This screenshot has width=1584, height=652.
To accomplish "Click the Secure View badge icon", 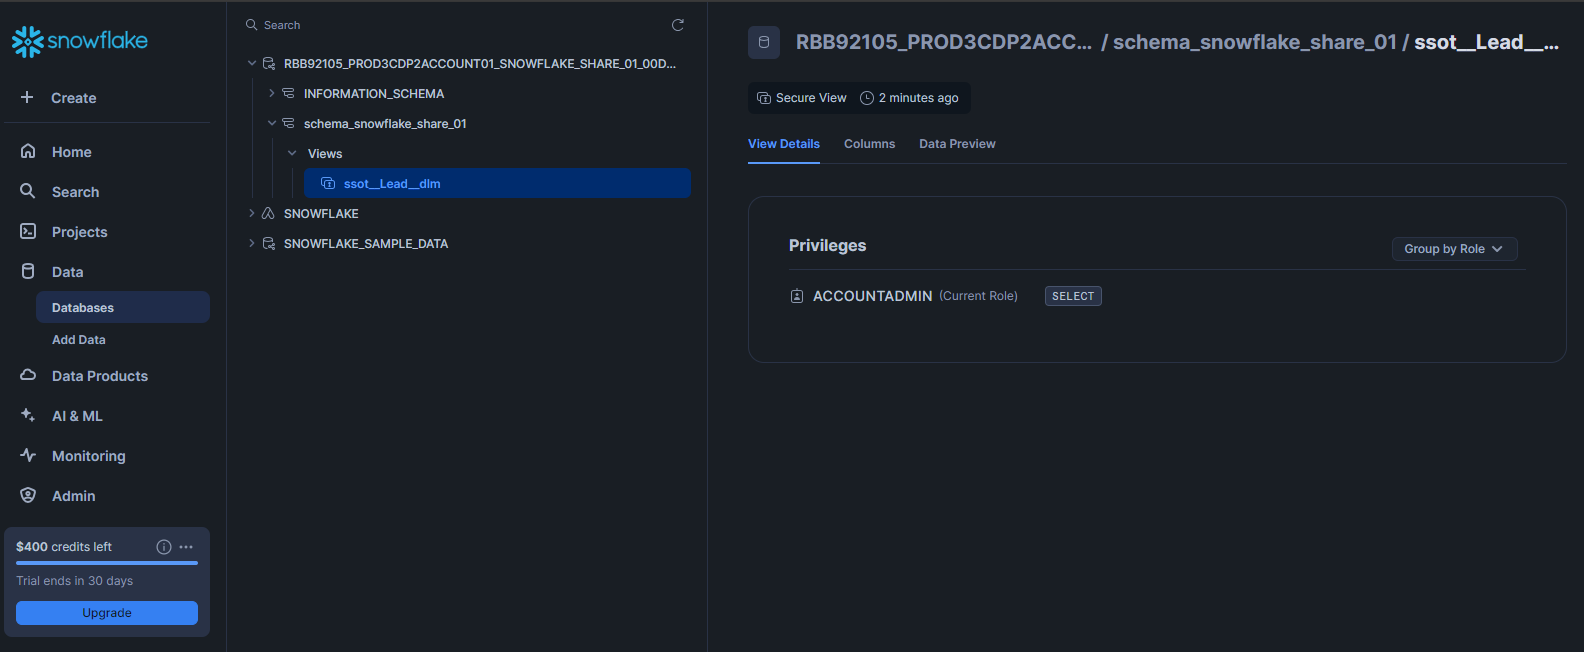I will [x=764, y=98].
